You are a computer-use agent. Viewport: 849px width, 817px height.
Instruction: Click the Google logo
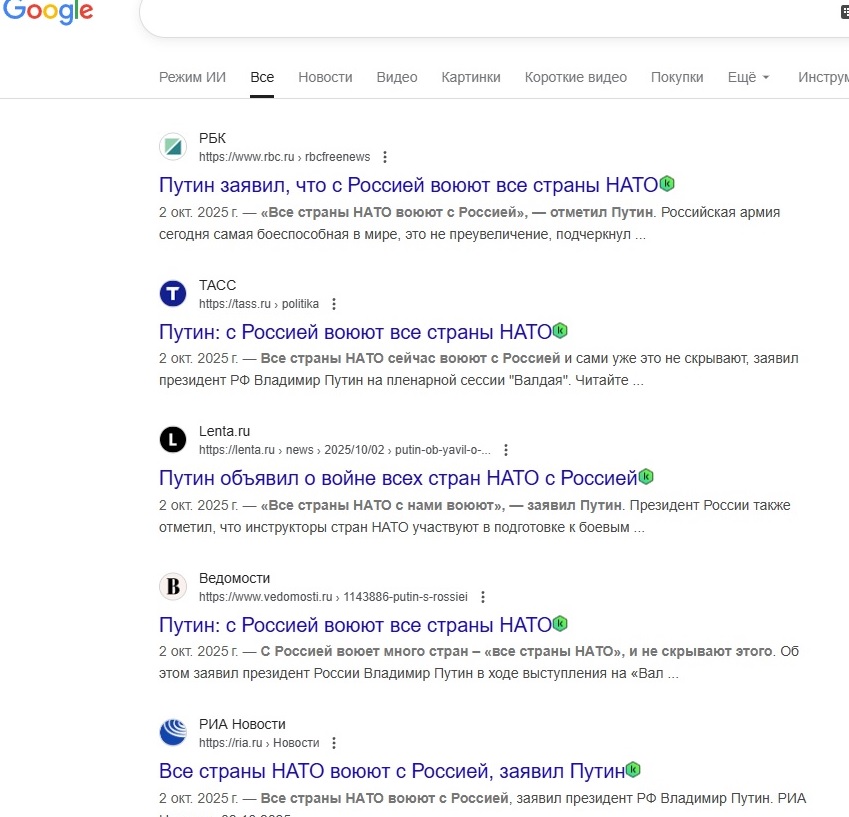pos(47,12)
